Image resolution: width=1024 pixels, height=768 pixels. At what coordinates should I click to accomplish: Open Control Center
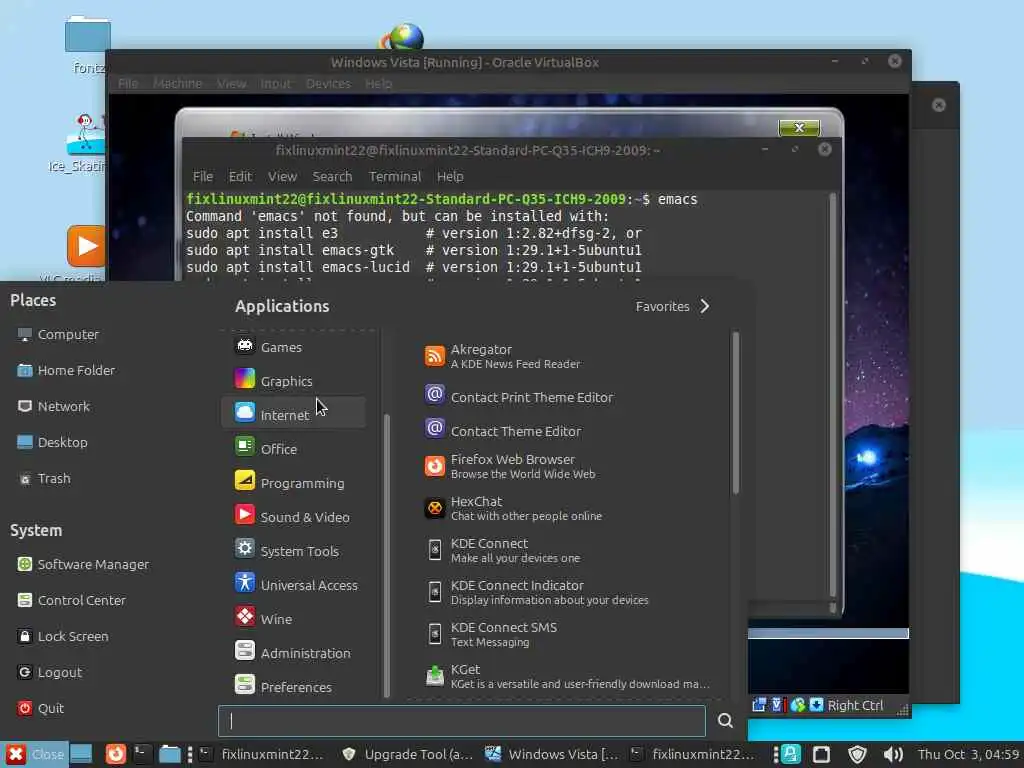tap(72, 600)
